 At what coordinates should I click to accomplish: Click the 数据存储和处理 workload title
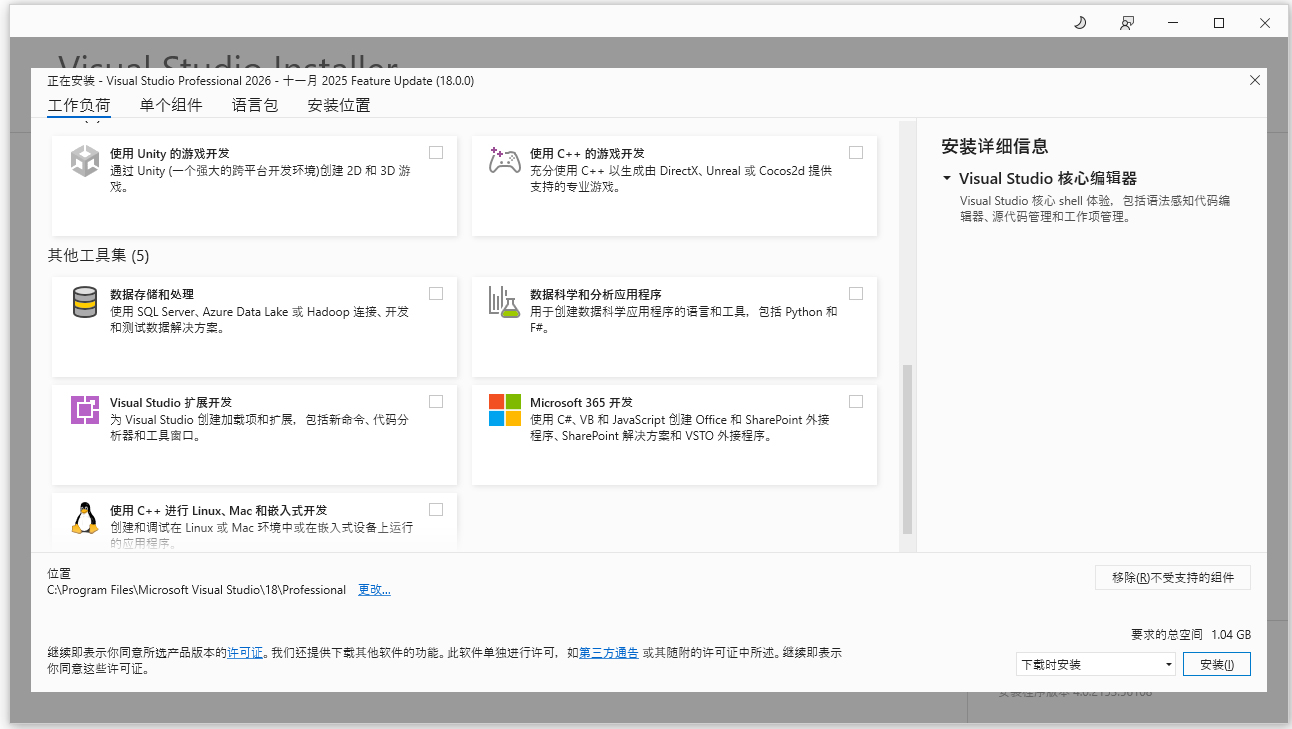click(x=152, y=295)
